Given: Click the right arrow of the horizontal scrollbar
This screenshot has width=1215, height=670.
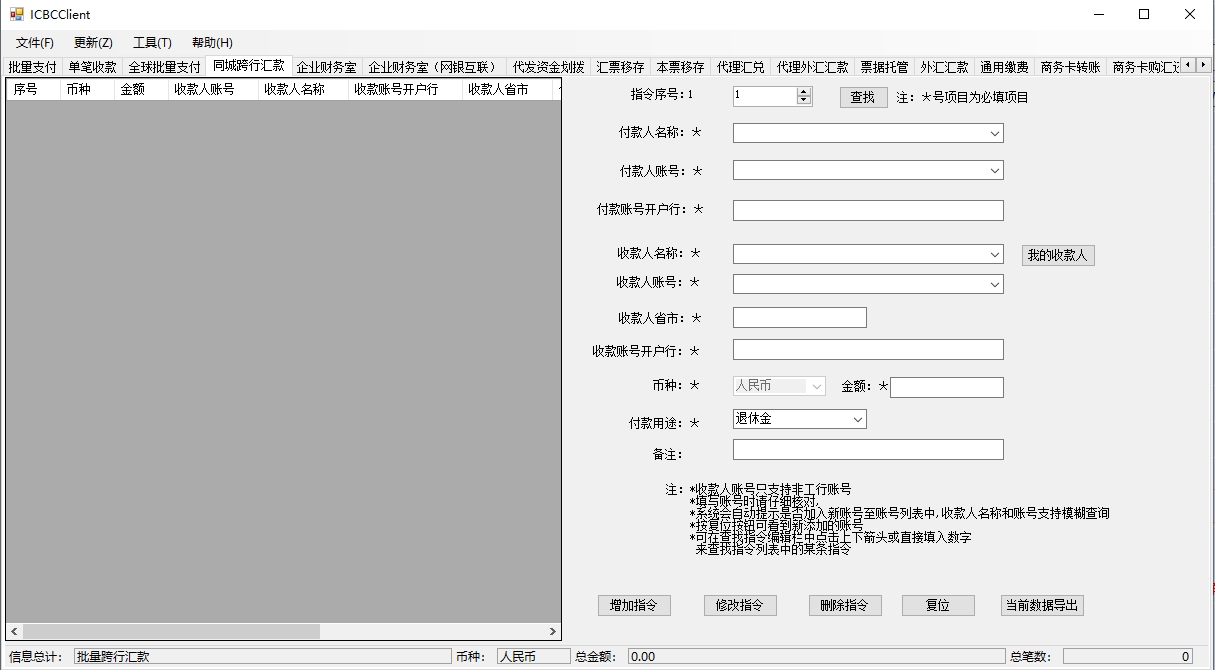Looking at the screenshot, I should 552,632.
